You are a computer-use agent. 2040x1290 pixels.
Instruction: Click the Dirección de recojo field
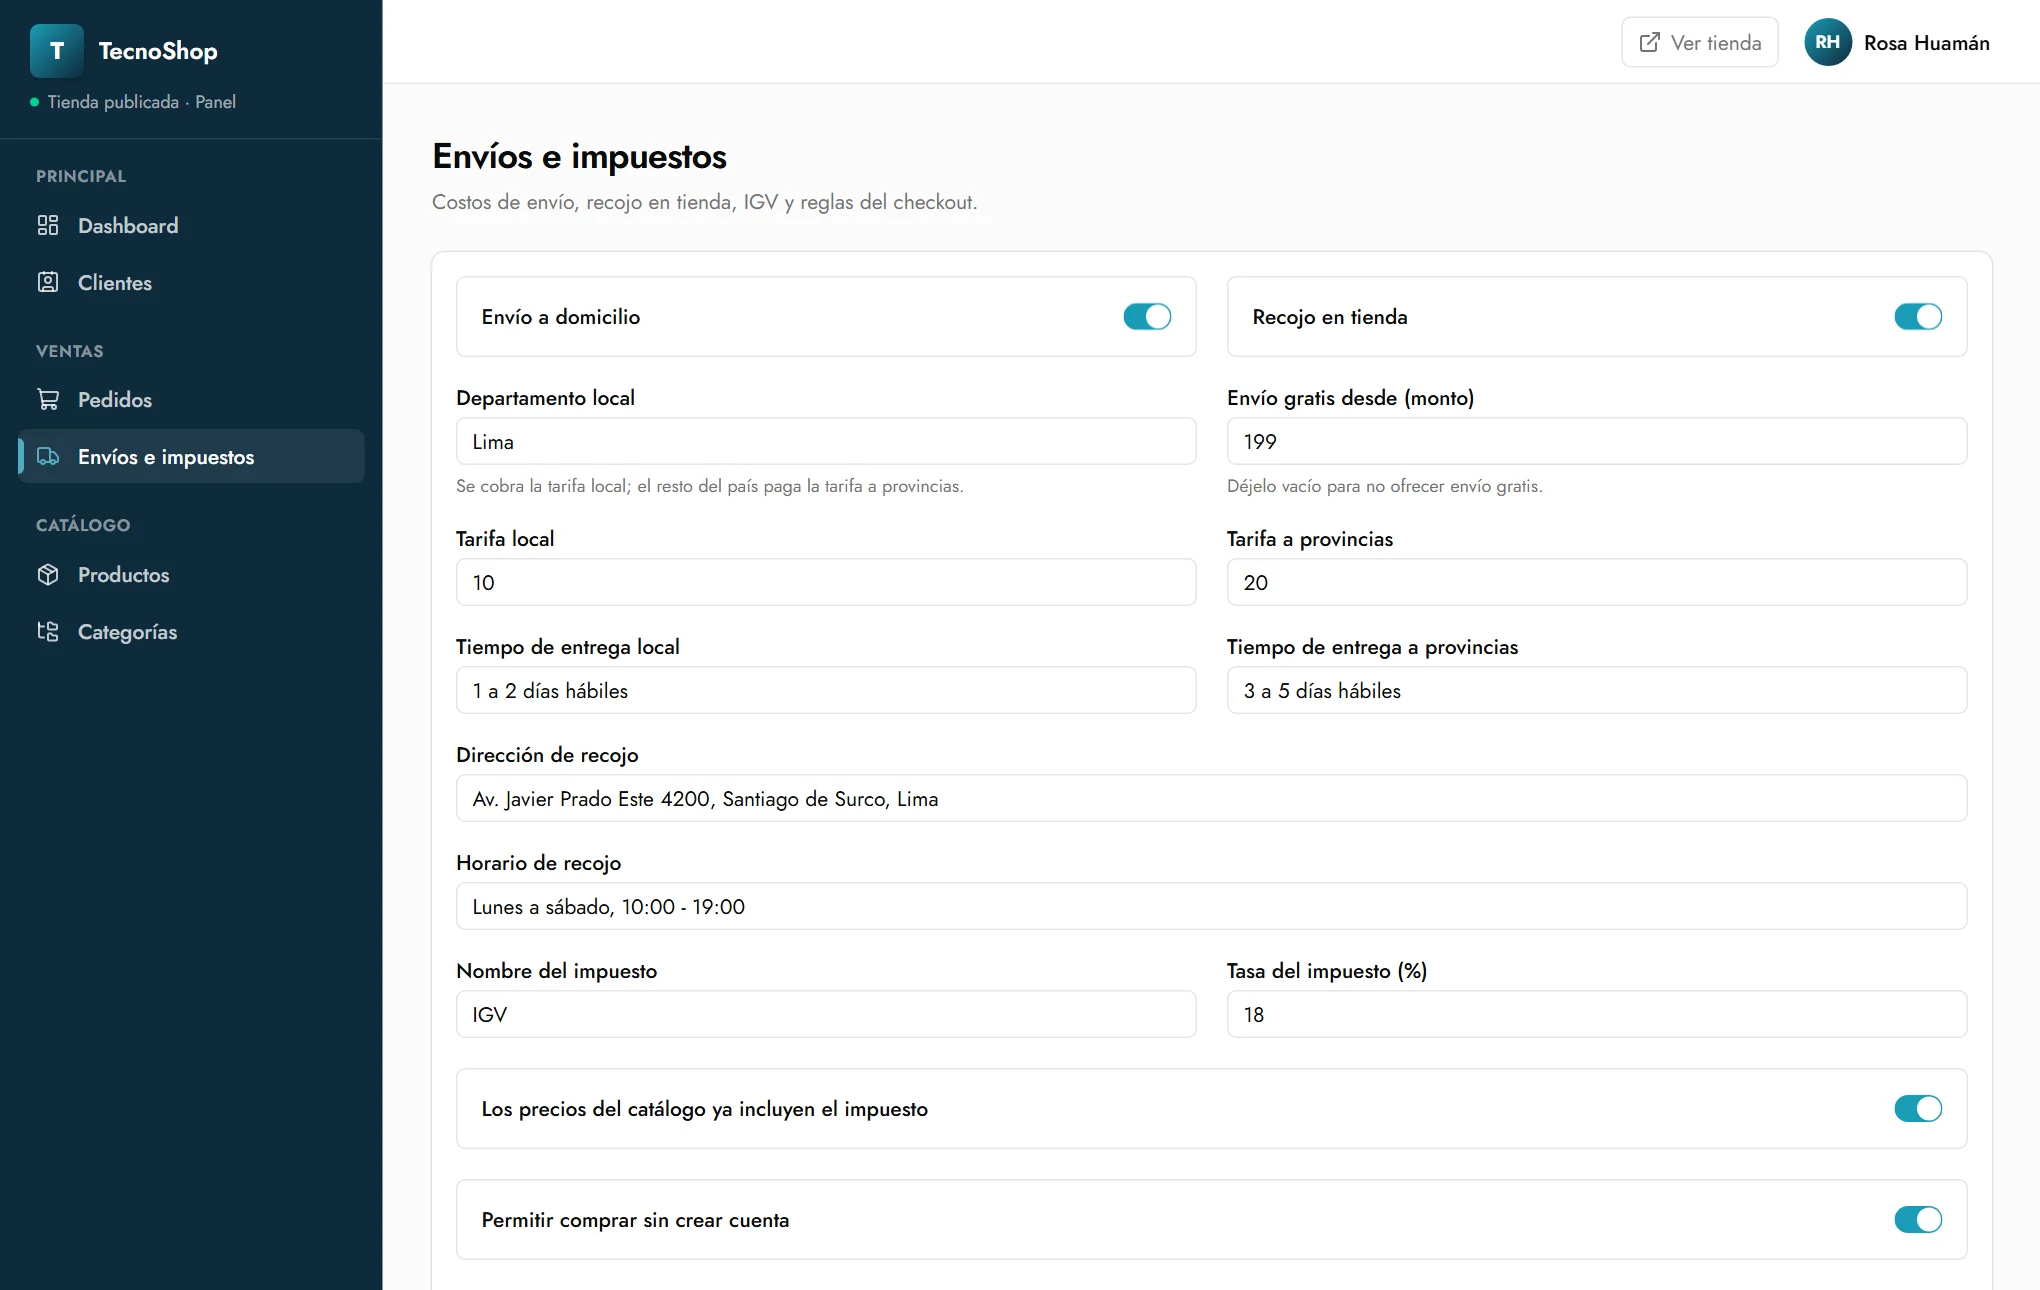[x=1211, y=799]
